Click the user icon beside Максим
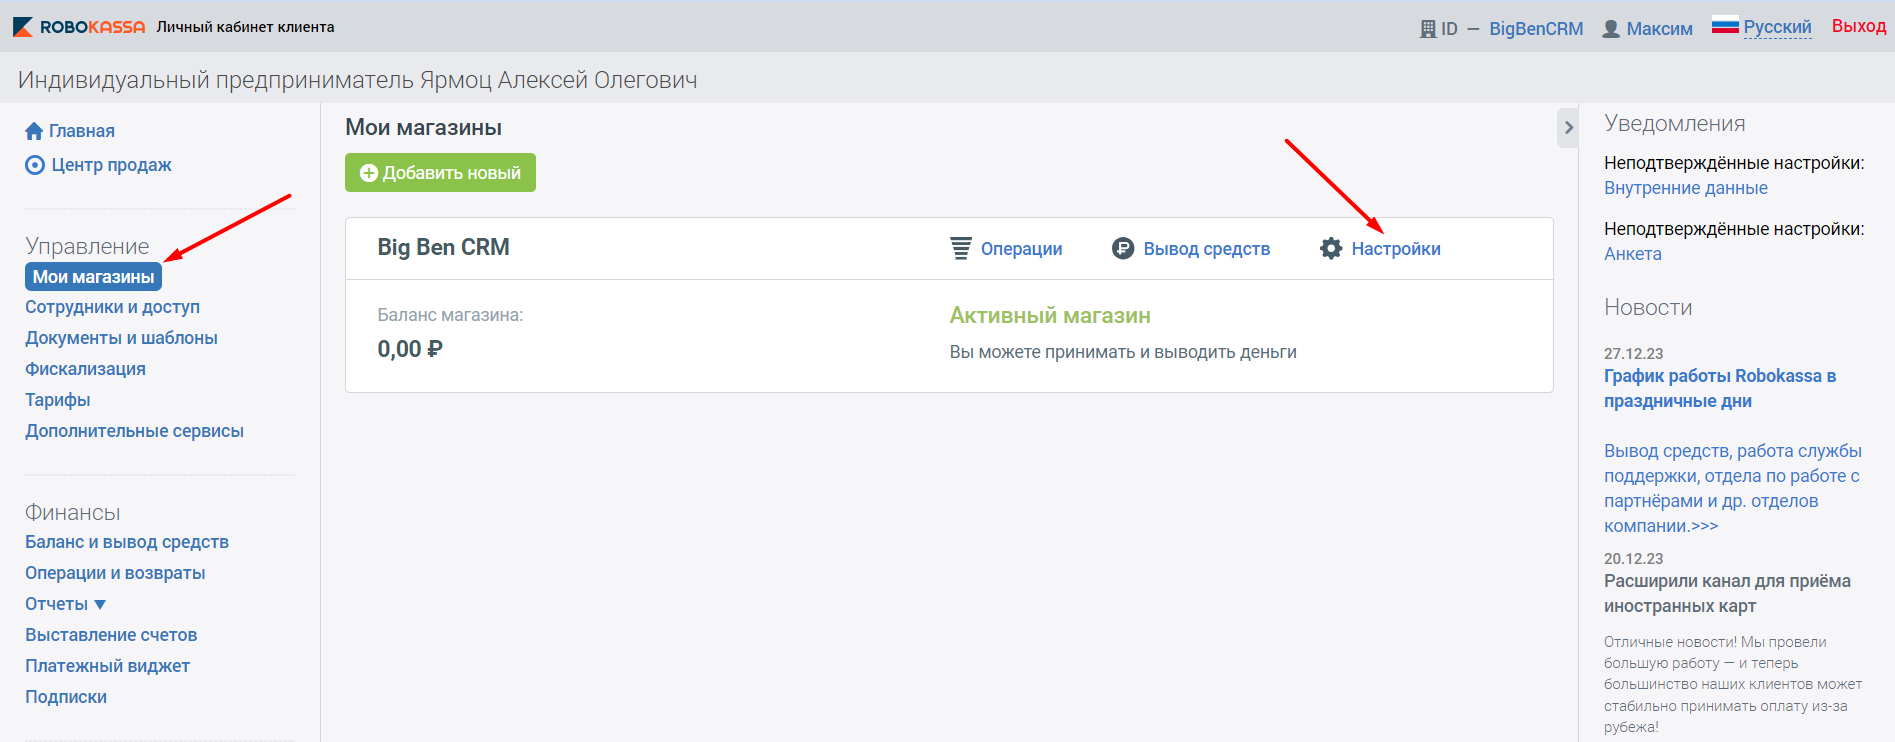Screen dimensions: 1895x742 click(1611, 29)
